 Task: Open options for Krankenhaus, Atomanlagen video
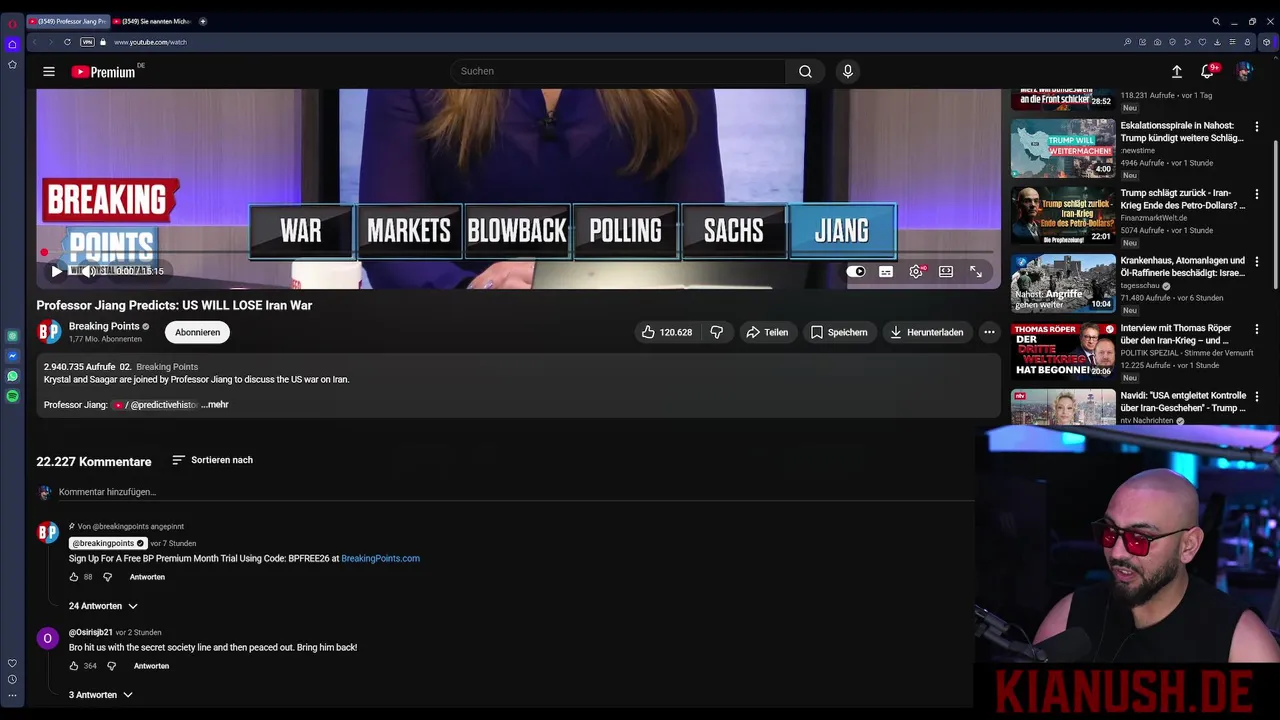click(1257, 261)
